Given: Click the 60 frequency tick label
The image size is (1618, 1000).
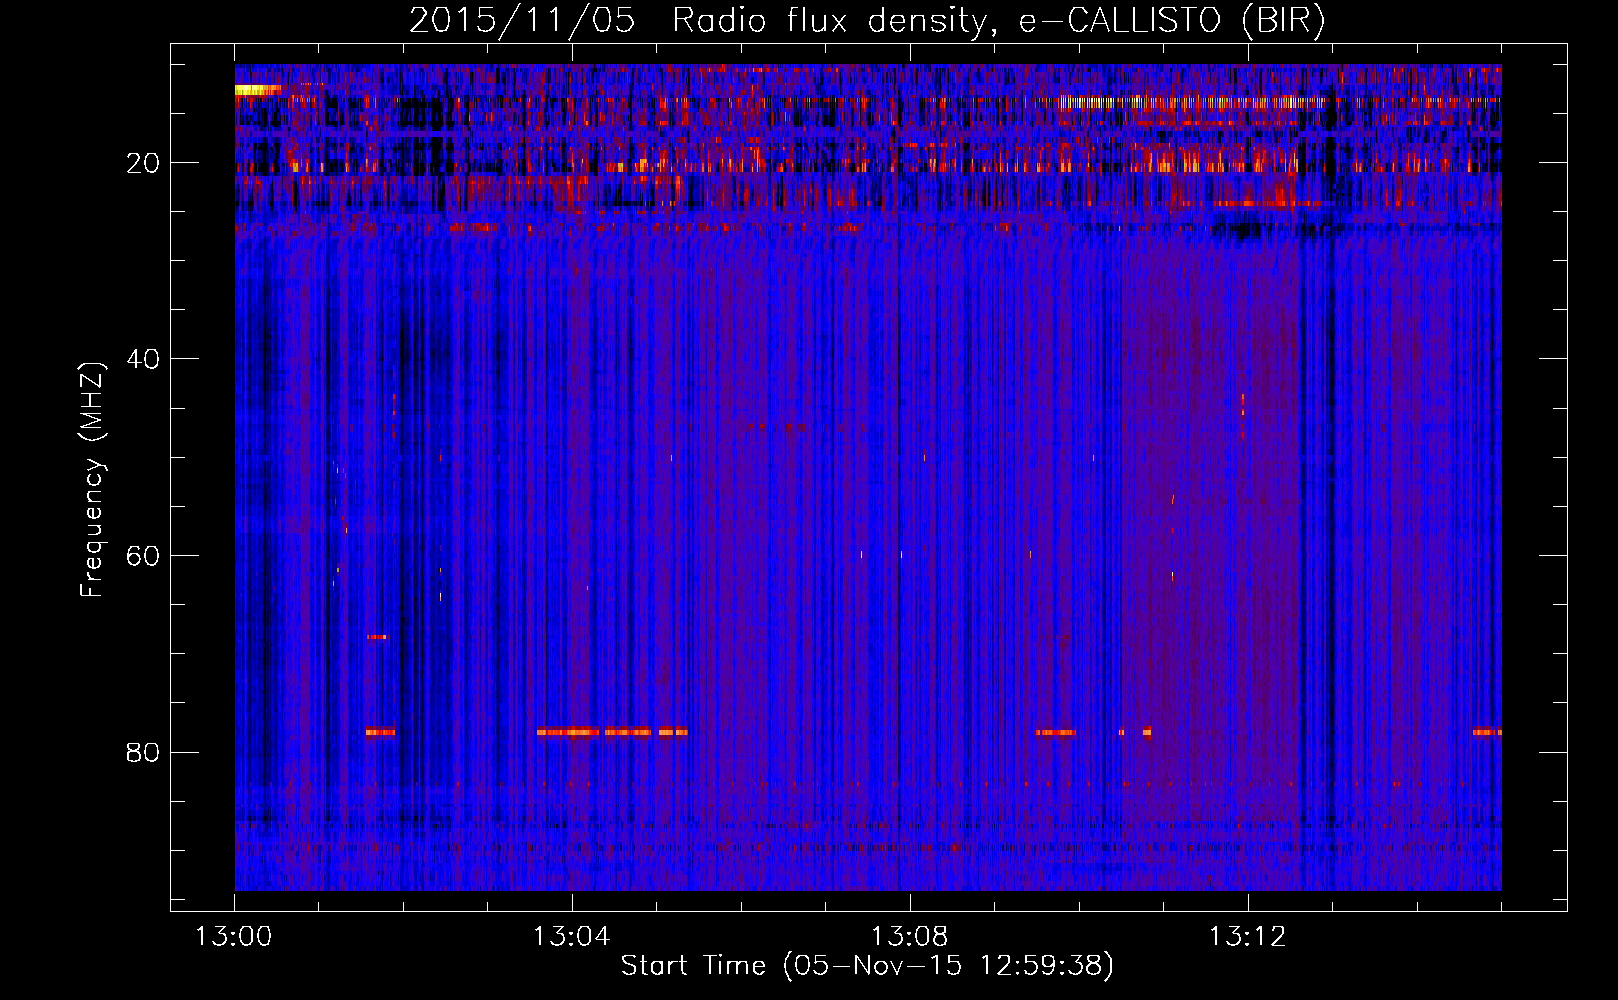Looking at the screenshot, I should (x=143, y=556).
